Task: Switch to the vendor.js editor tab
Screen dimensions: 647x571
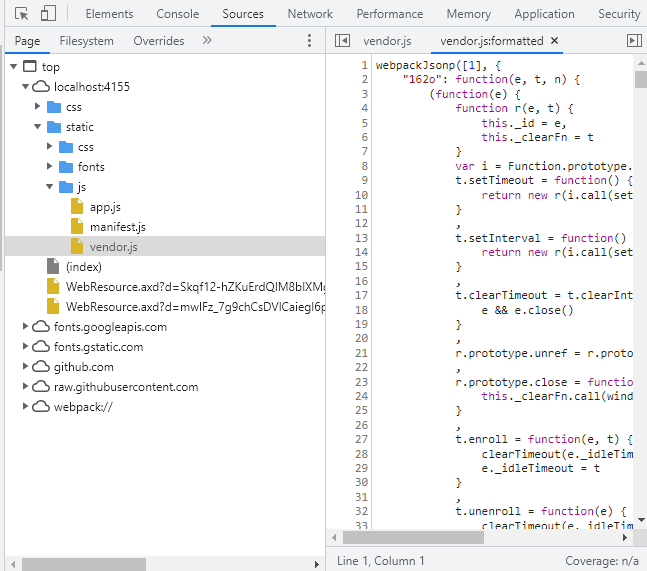Action: coord(387,41)
